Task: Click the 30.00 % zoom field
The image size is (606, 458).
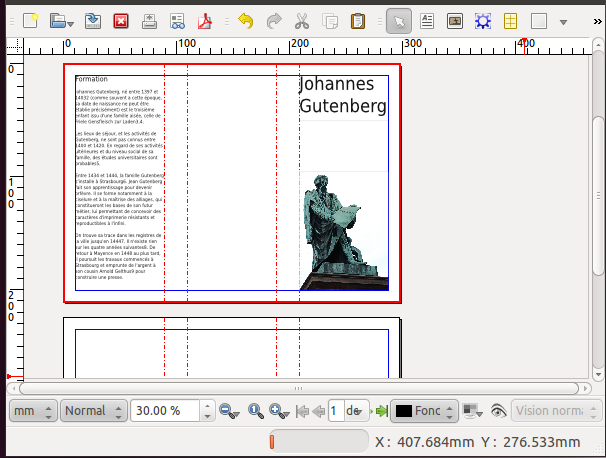Action: (x=165, y=410)
